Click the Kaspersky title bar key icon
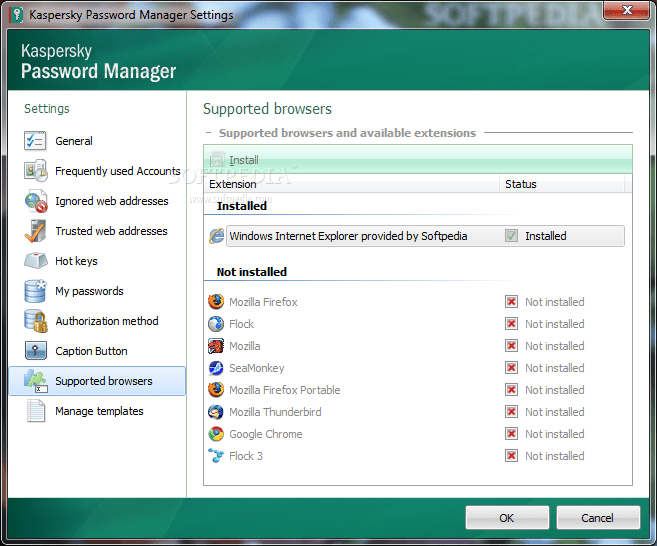 (16, 15)
